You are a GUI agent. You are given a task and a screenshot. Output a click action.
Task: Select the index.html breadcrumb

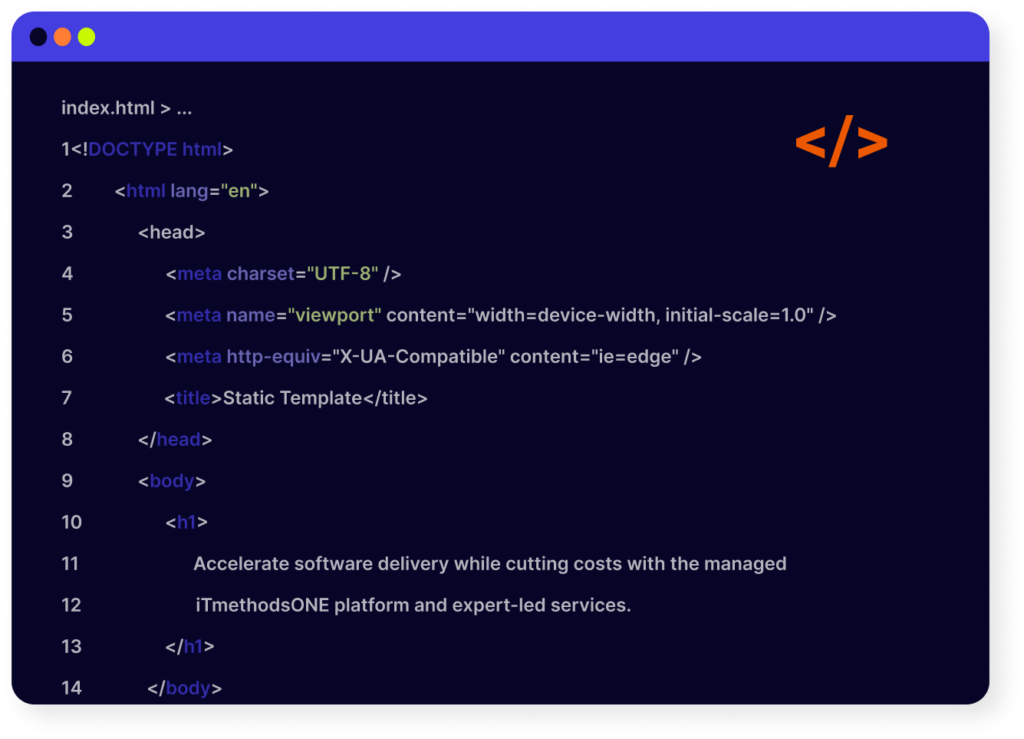tap(127, 108)
